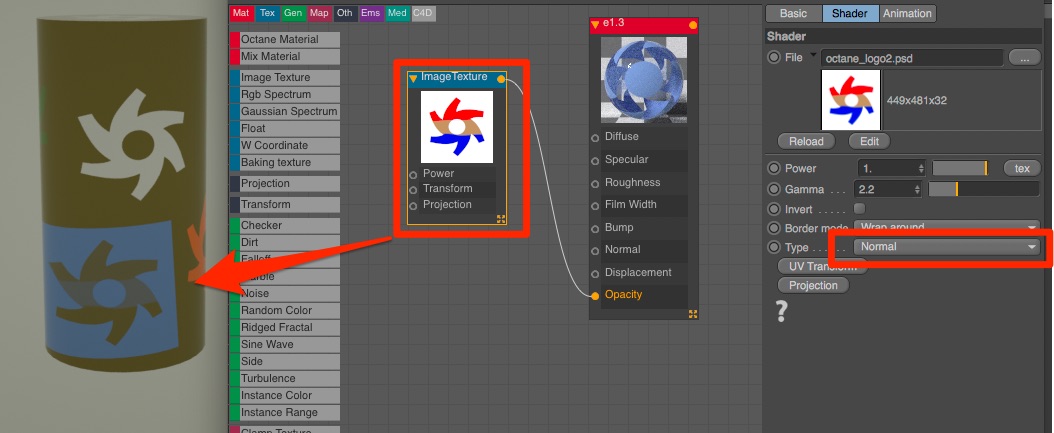Switch to the Animation tab
The image size is (1054, 433).
907,13
